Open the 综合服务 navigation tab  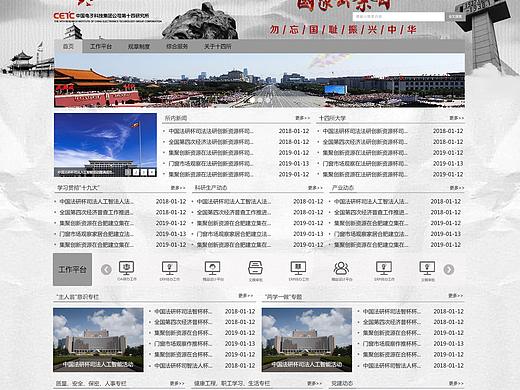pos(177,46)
